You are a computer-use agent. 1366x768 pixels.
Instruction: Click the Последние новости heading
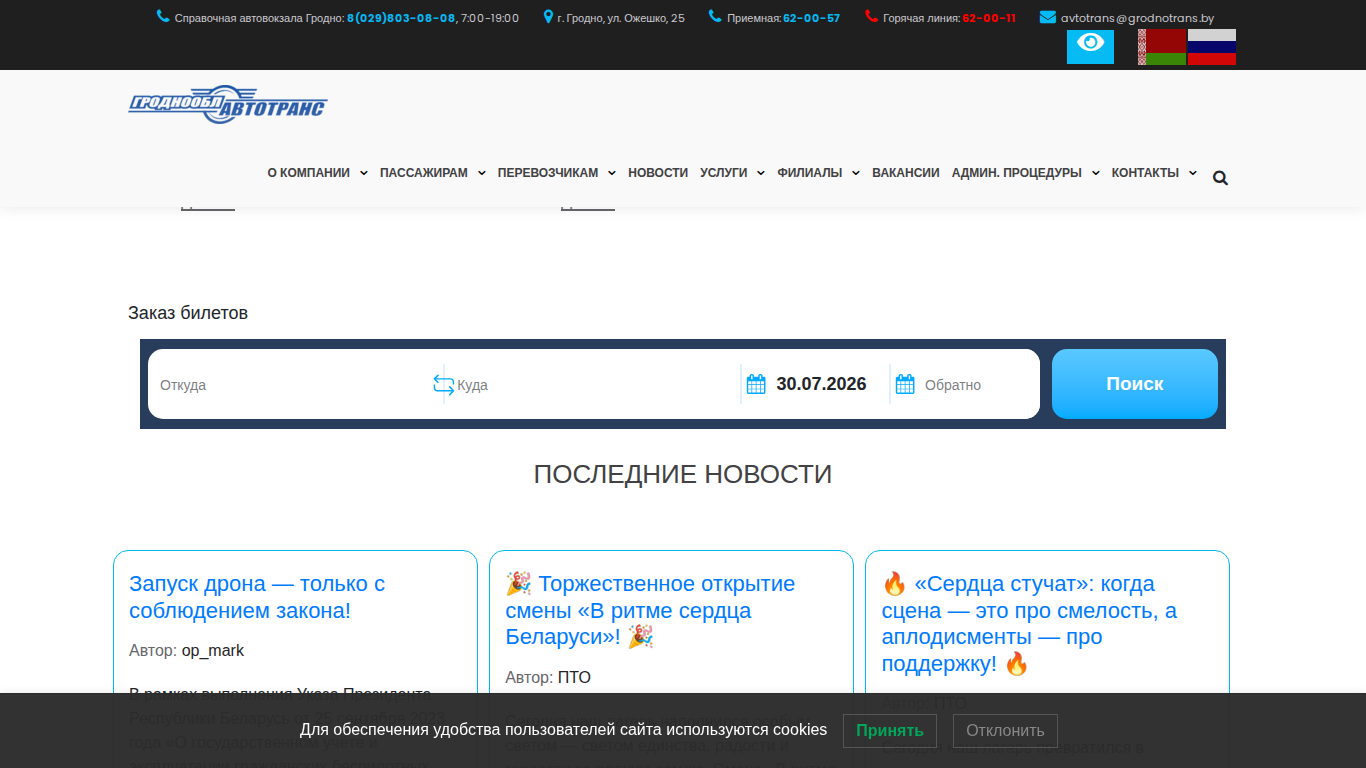[x=683, y=474]
